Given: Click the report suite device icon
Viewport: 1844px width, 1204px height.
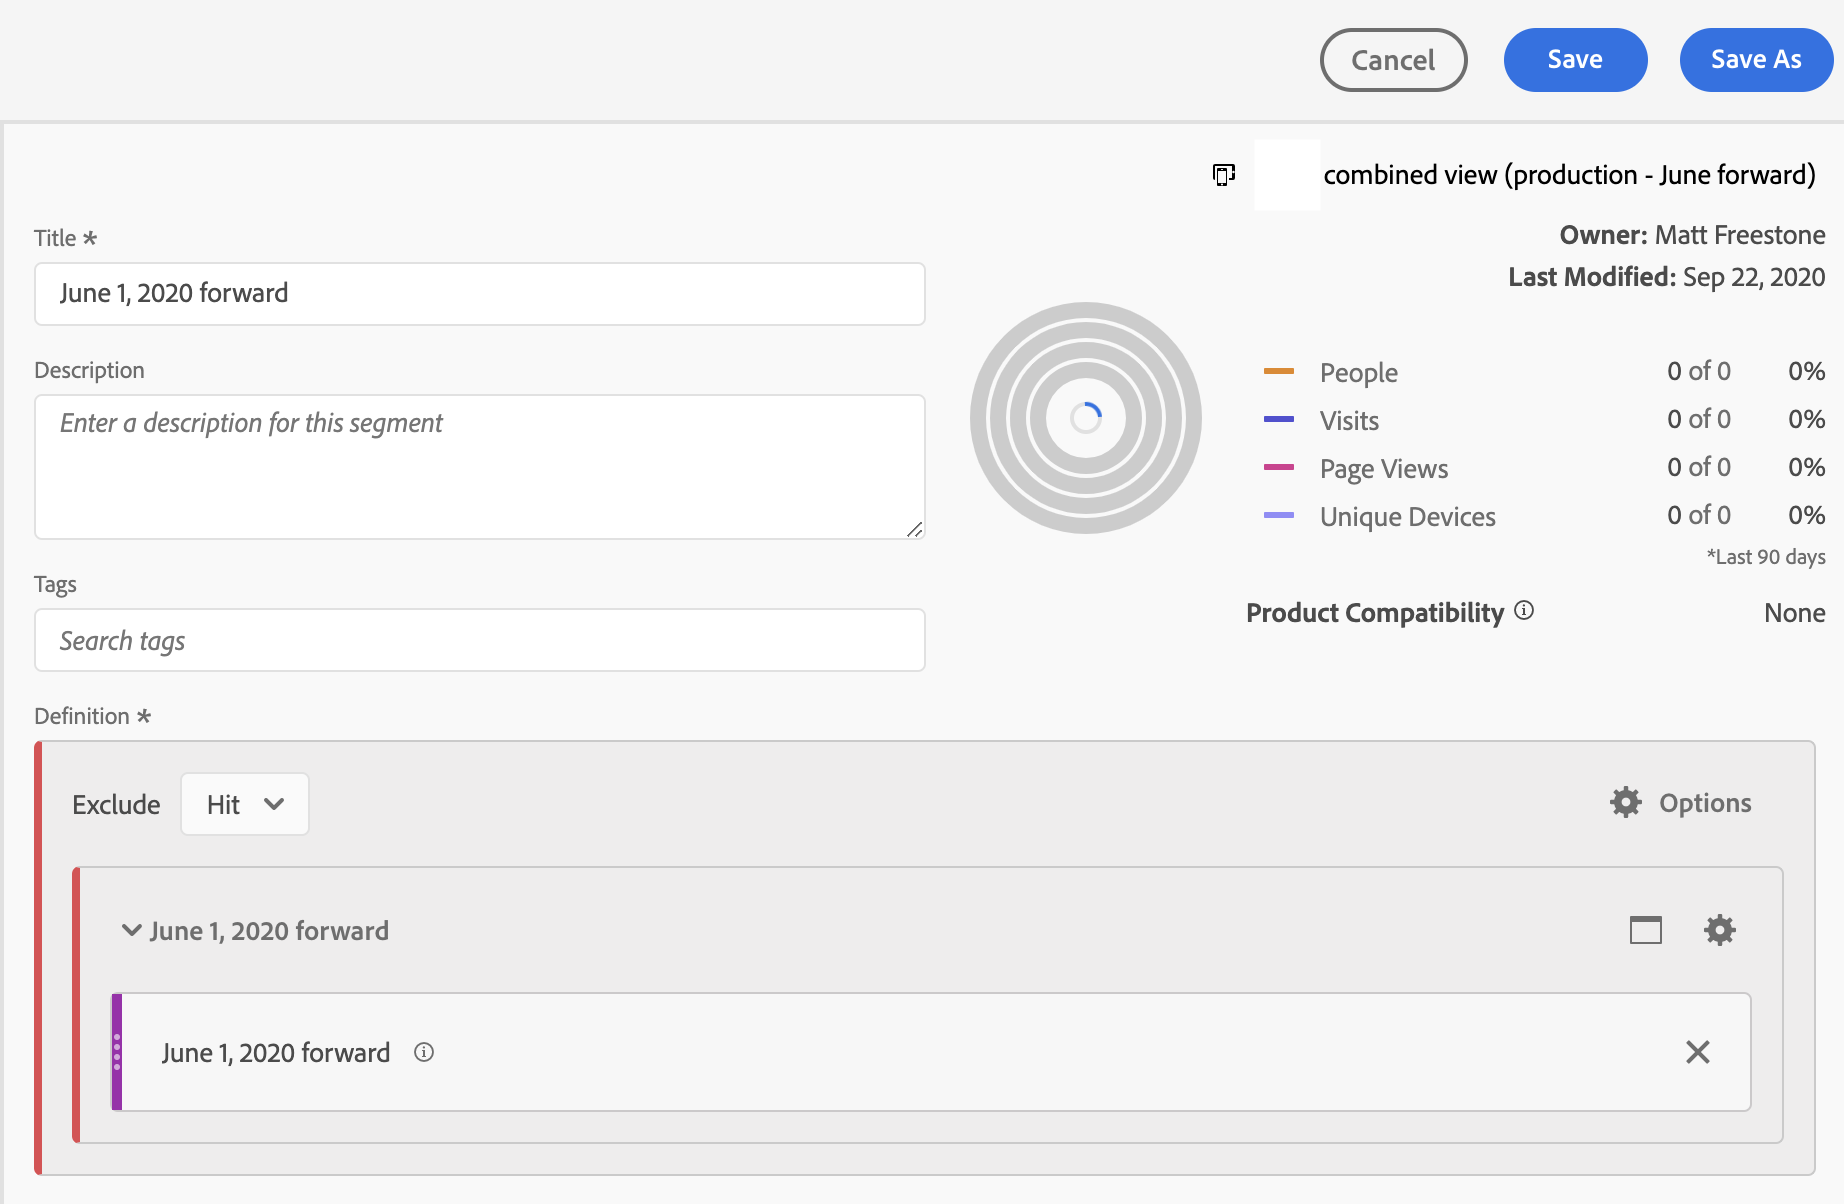Looking at the screenshot, I should pyautogui.click(x=1223, y=175).
